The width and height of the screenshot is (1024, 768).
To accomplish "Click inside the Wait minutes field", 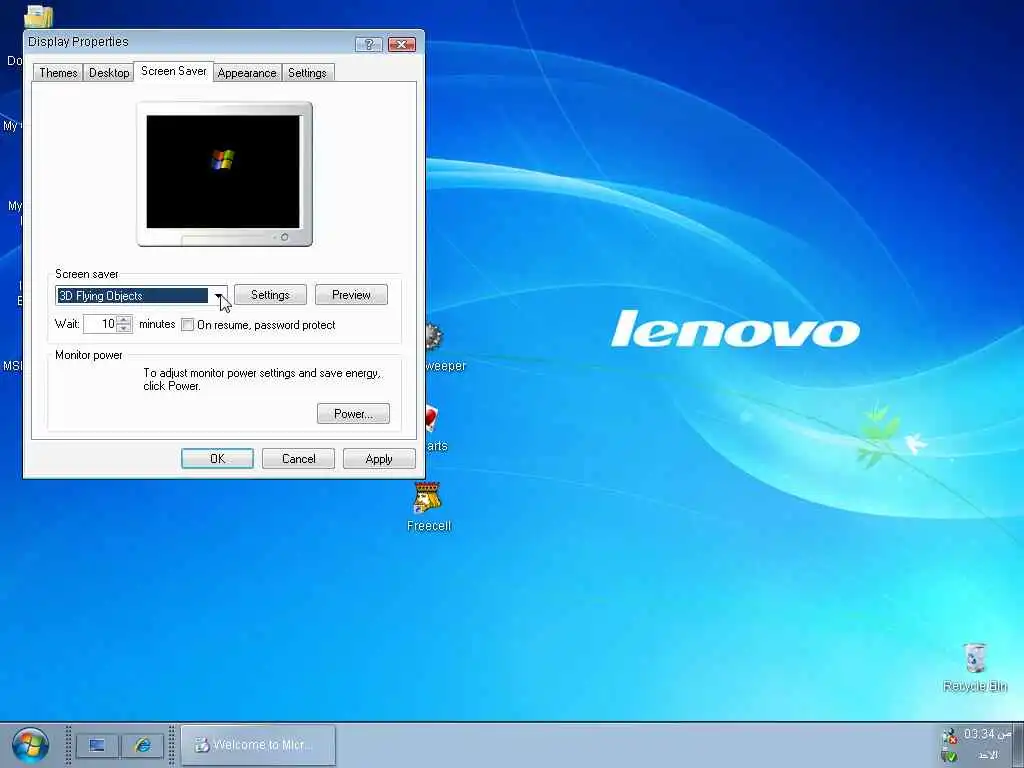I will click(100, 324).
